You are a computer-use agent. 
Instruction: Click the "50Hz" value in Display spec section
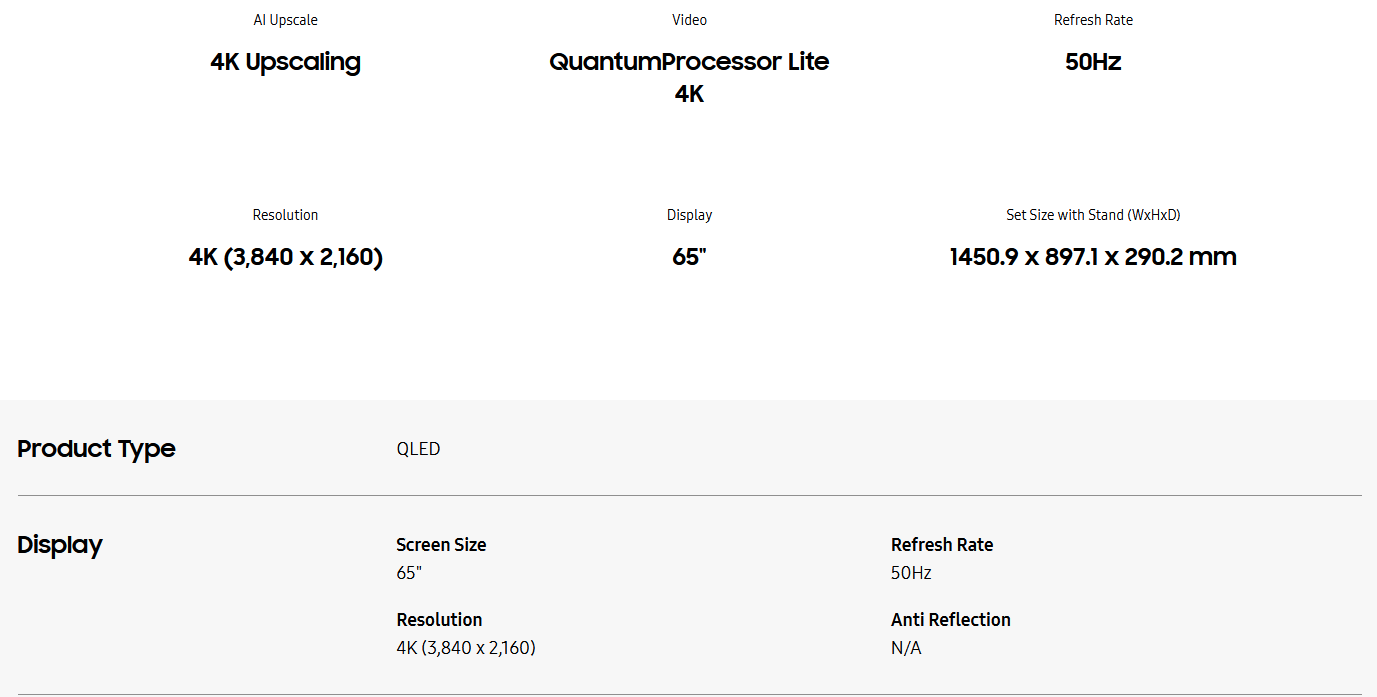tap(911, 573)
